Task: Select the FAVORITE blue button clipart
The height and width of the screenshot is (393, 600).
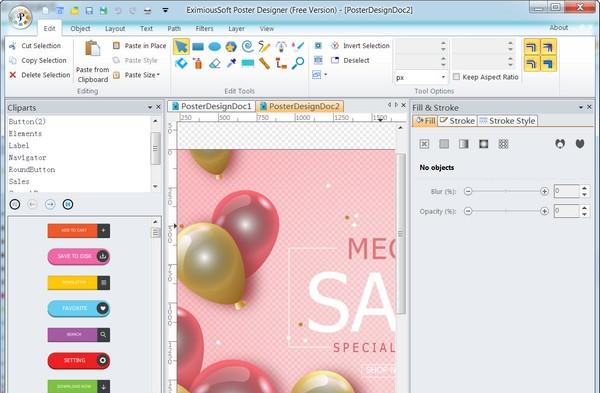Action: 79,308
